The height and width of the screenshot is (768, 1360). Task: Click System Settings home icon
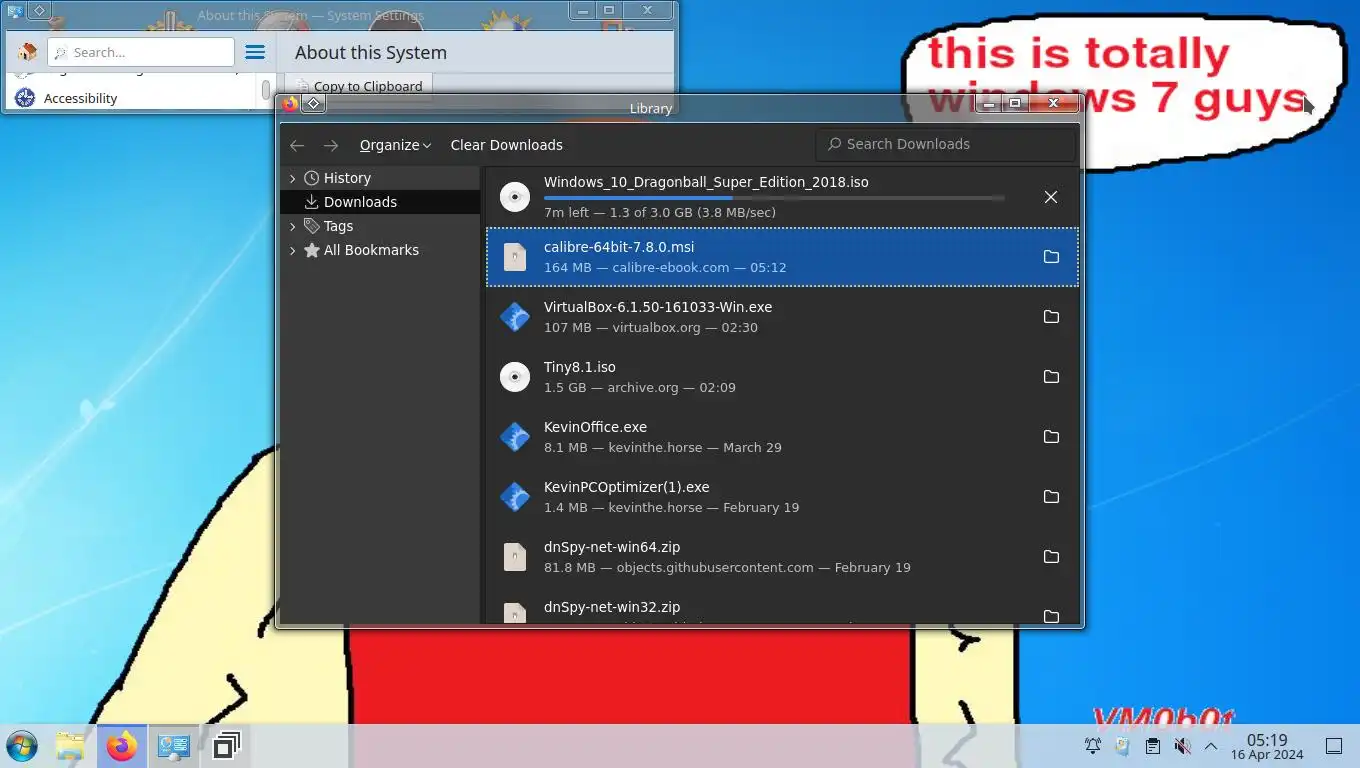(28, 52)
